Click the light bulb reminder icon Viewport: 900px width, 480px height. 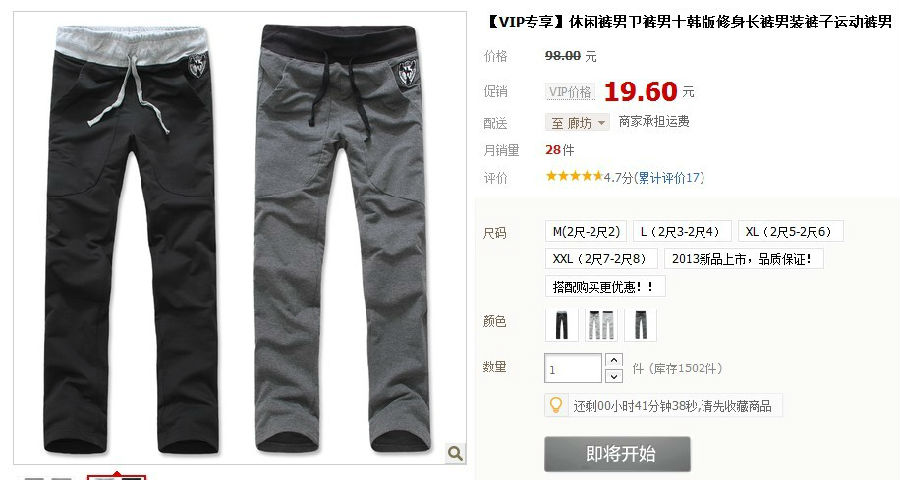556,405
